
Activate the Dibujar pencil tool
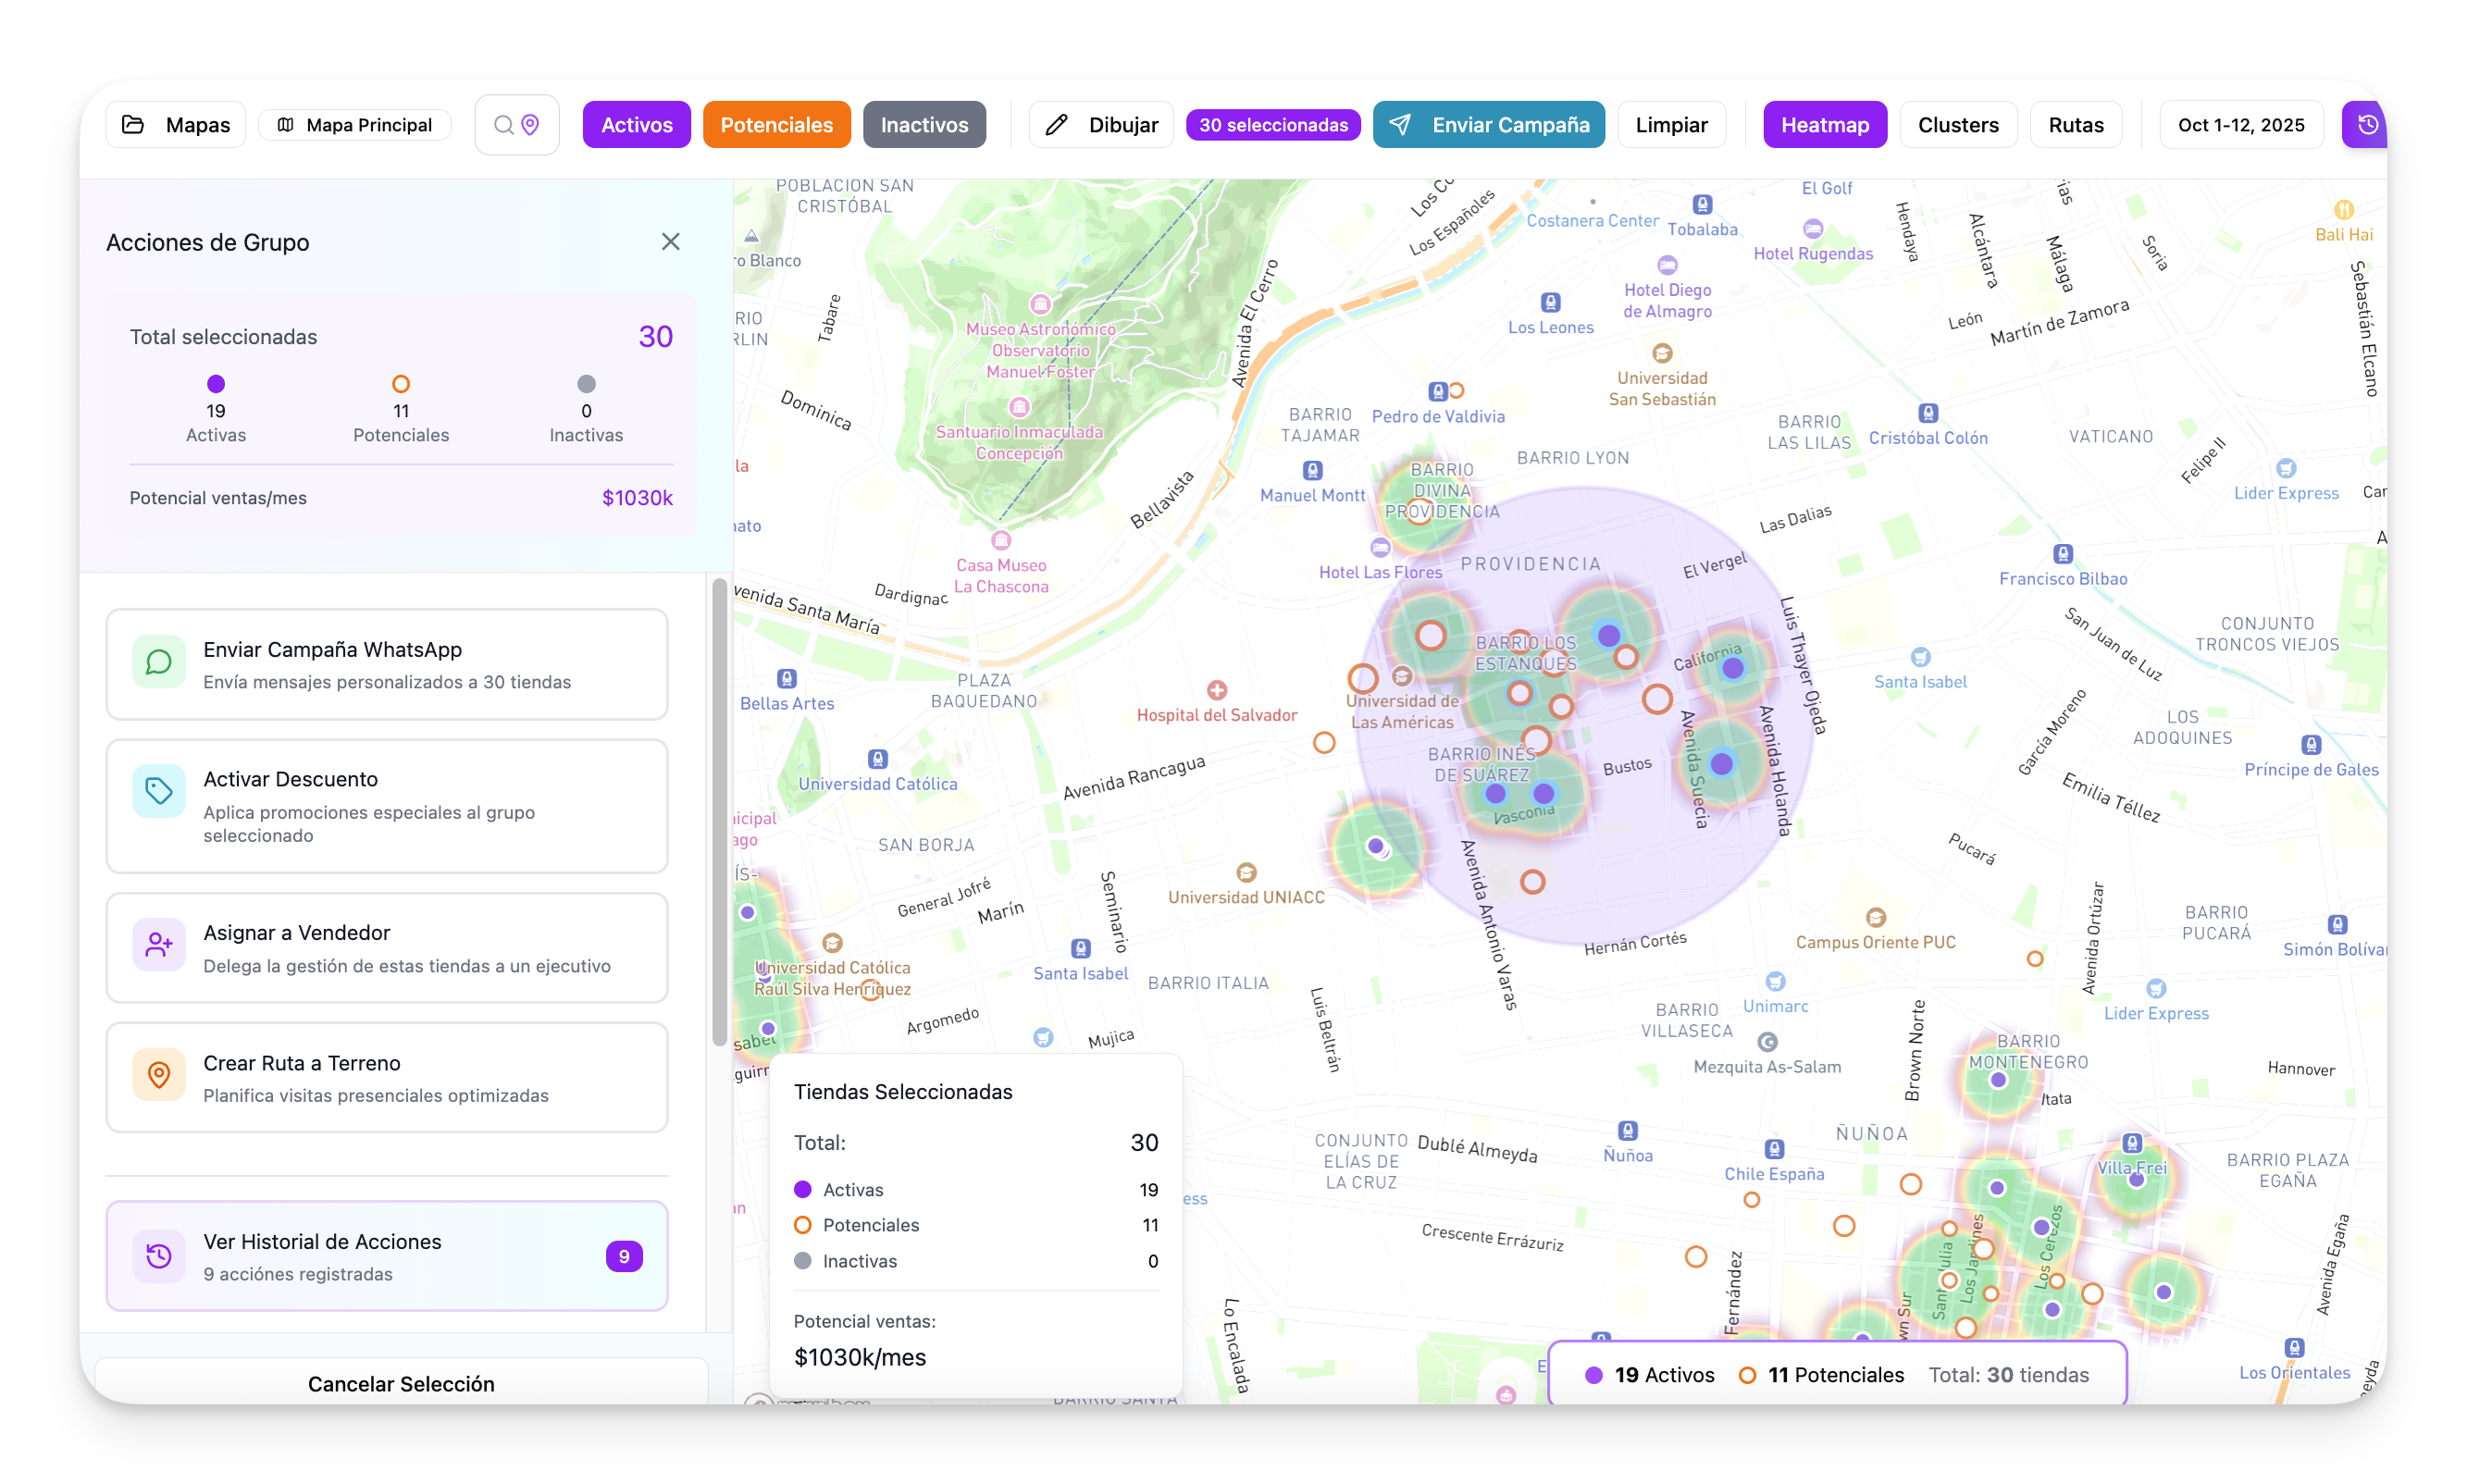1101,125
